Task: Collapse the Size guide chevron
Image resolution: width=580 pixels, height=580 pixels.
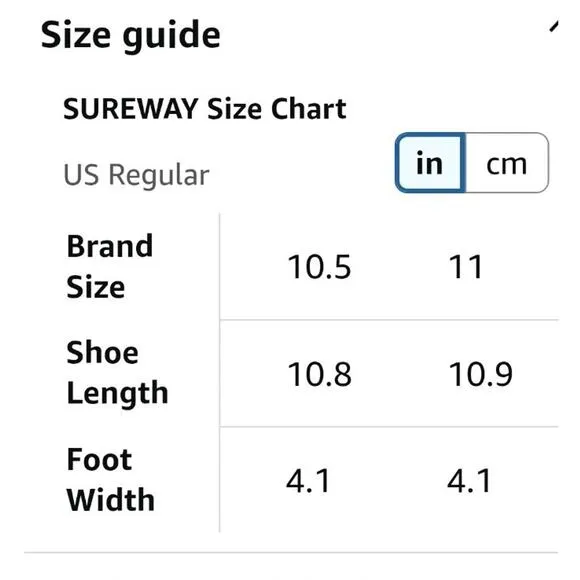Action: click(553, 27)
